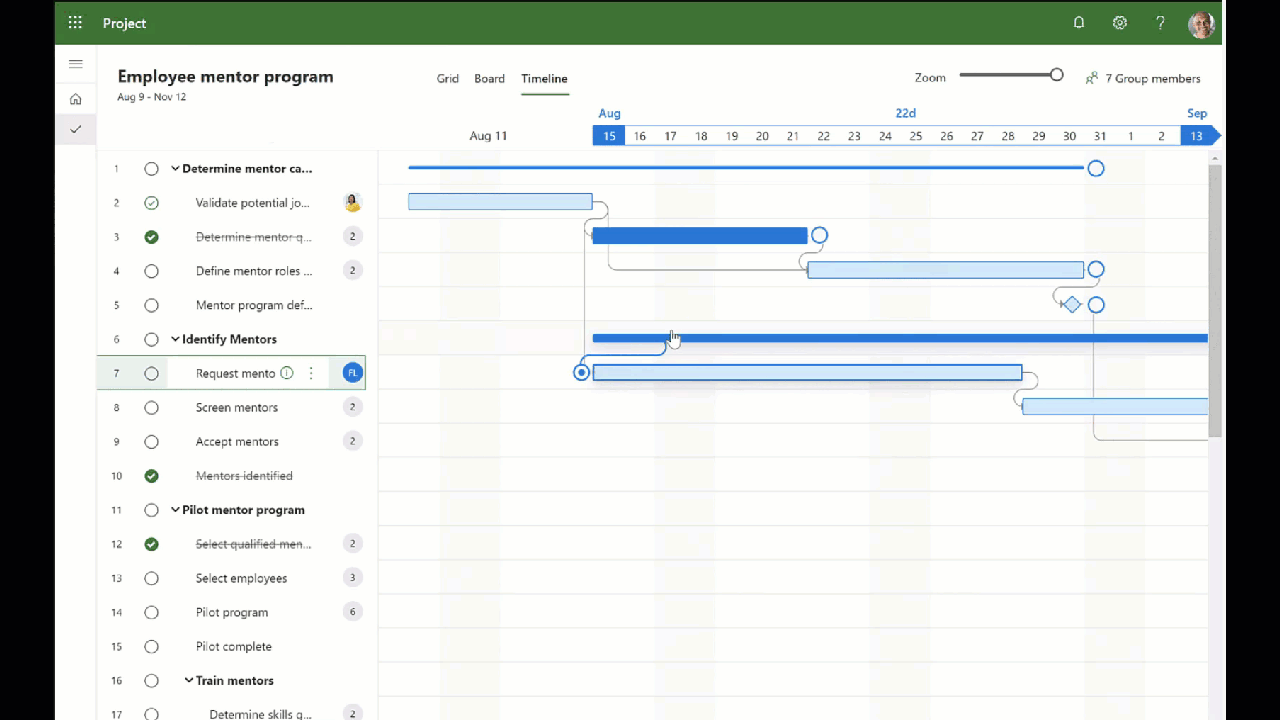The height and width of the screenshot is (720, 1280).
Task: Collapse the Train mentors section
Action: 188,680
